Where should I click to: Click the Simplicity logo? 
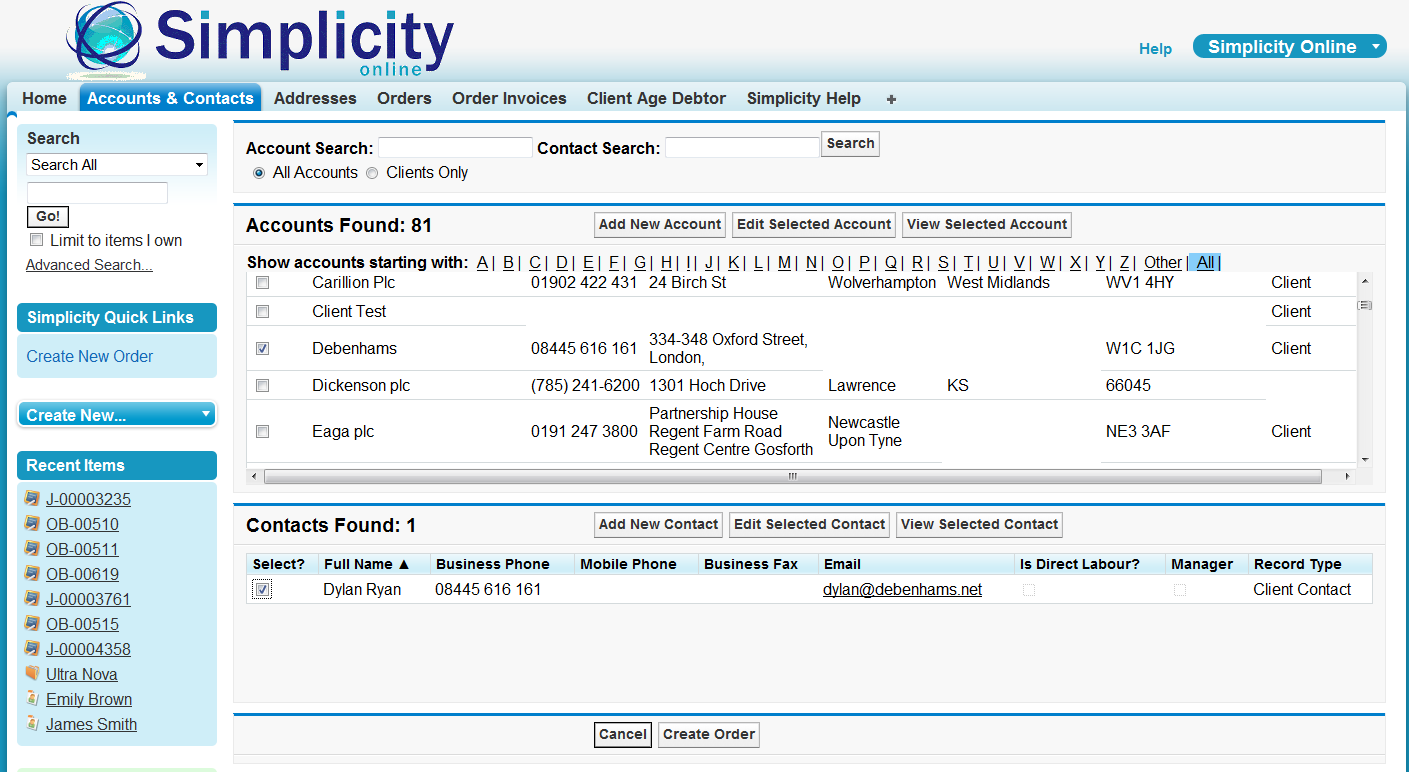pyautogui.click(x=260, y=40)
